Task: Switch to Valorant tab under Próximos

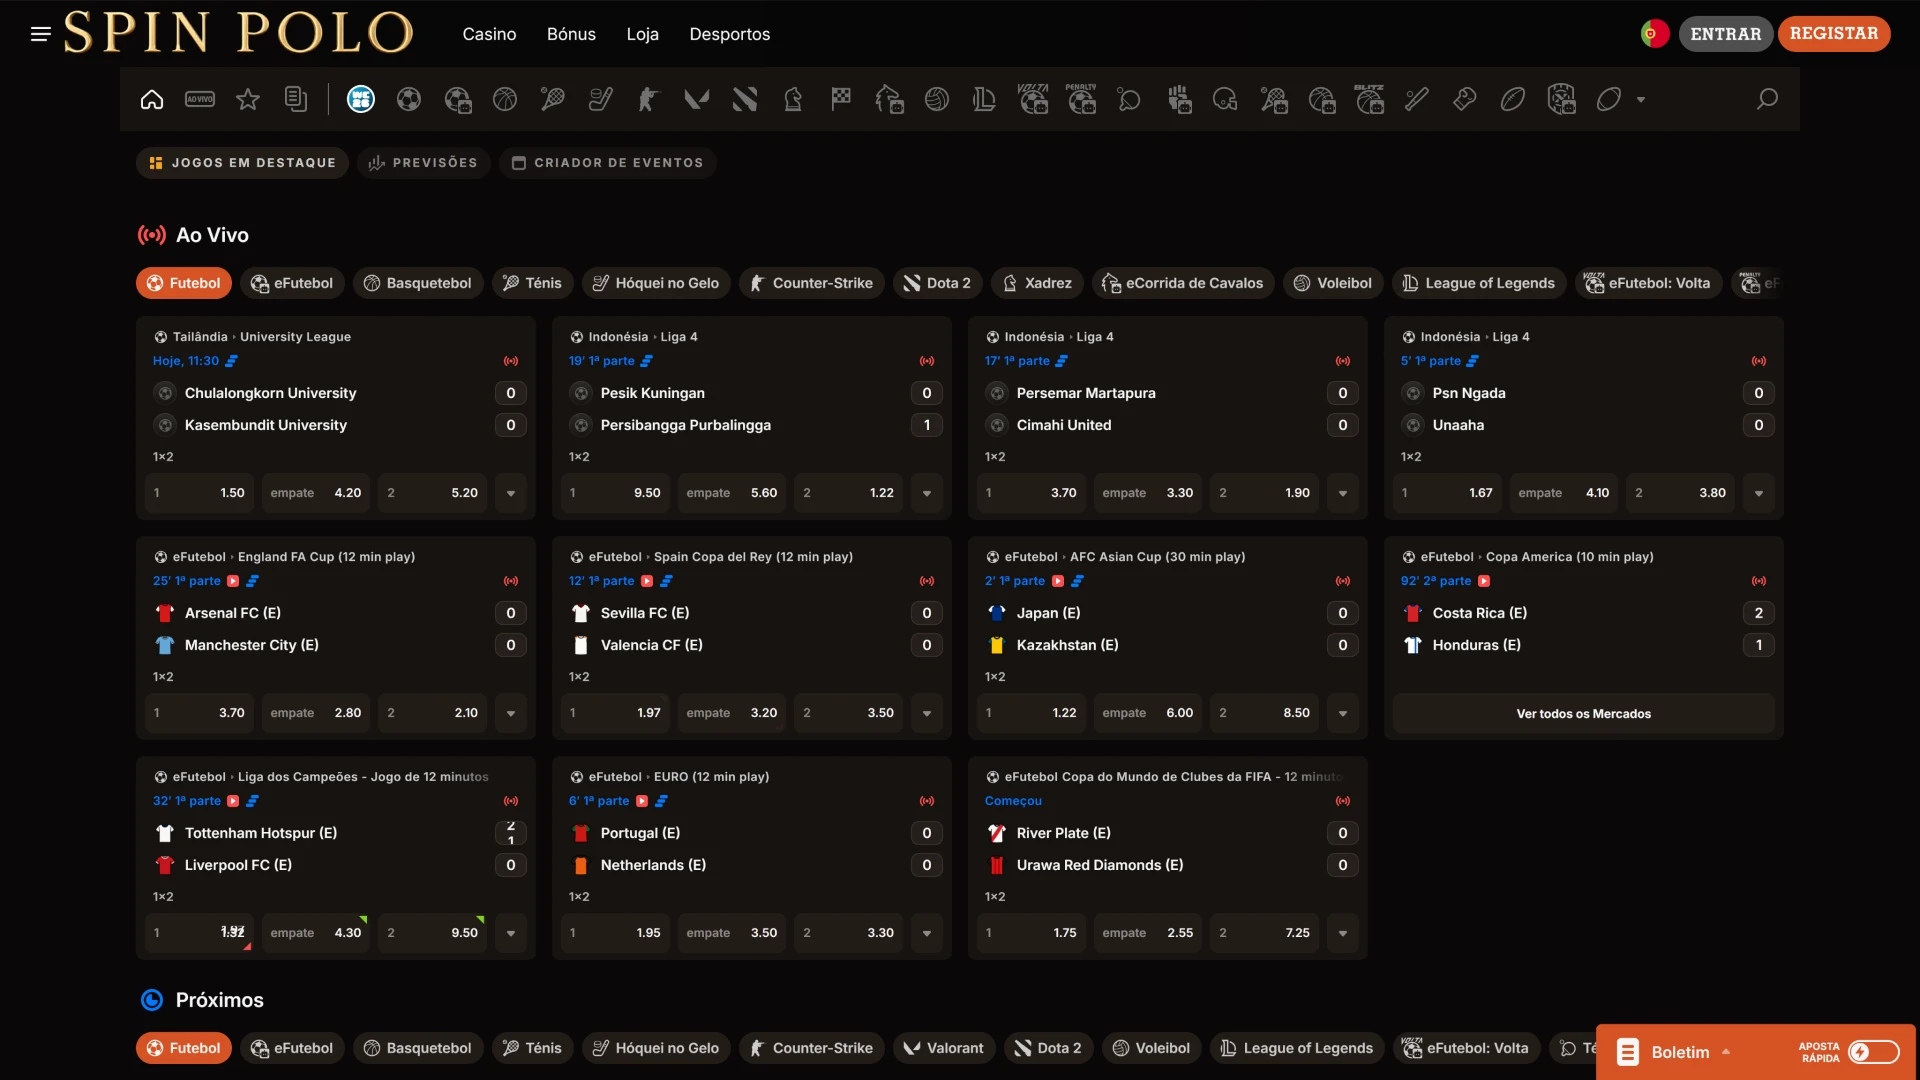Action: 944,1048
